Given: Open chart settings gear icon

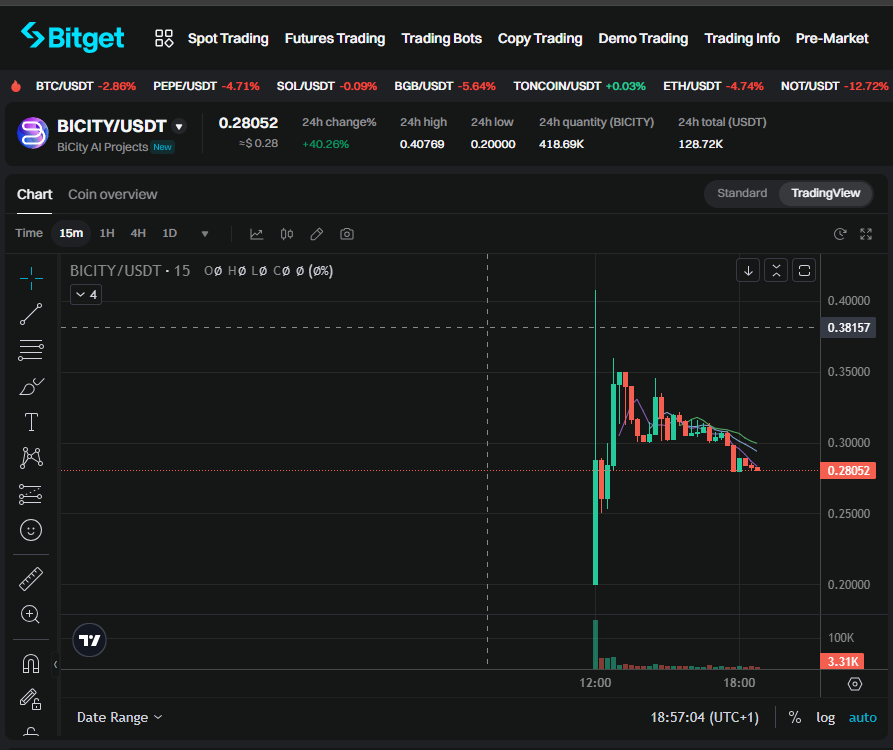Looking at the screenshot, I should pos(855,684).
